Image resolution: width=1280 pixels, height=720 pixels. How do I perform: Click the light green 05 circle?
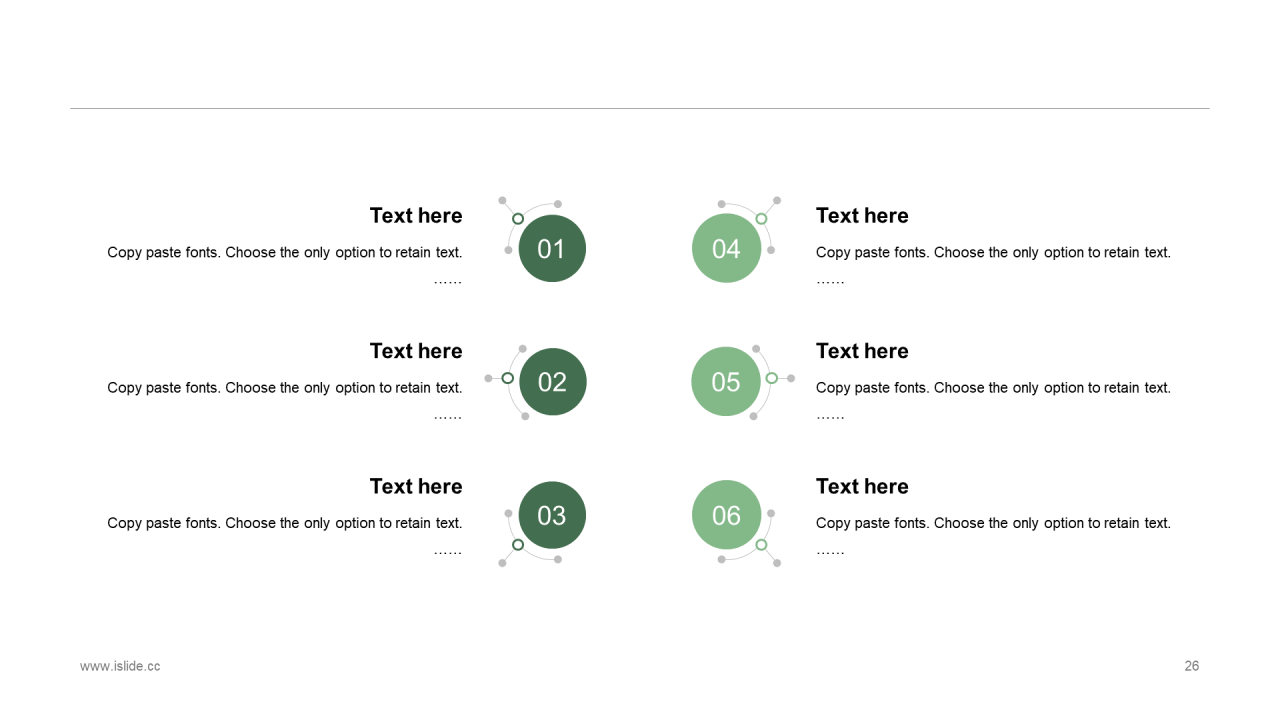click(x=726, y=382)
